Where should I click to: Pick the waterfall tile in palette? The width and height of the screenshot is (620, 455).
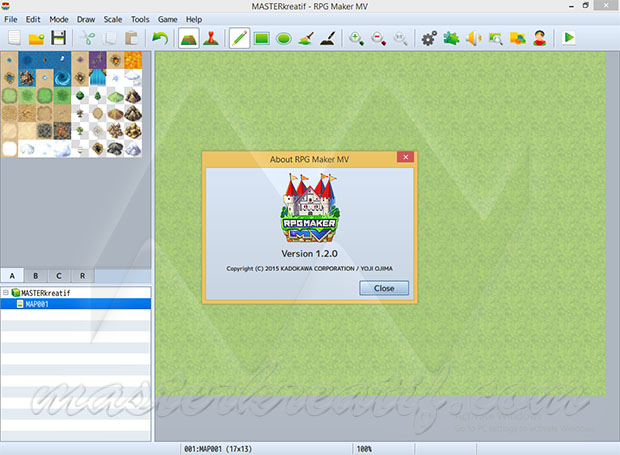[x=97, y=78]
